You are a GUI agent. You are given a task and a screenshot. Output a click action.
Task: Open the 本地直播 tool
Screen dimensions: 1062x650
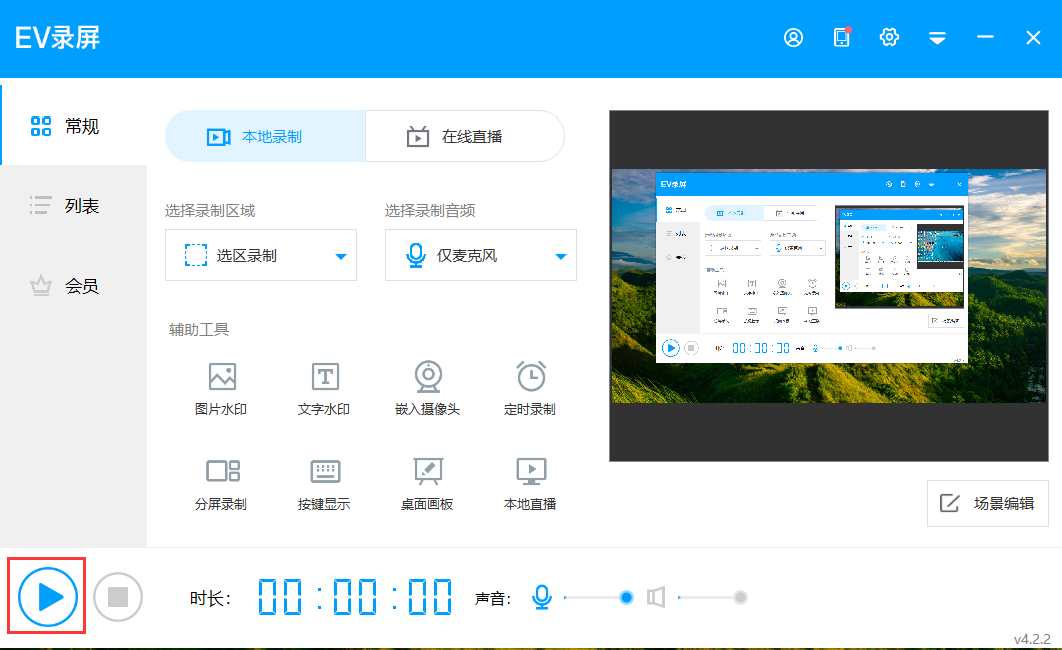click(530, 484)
